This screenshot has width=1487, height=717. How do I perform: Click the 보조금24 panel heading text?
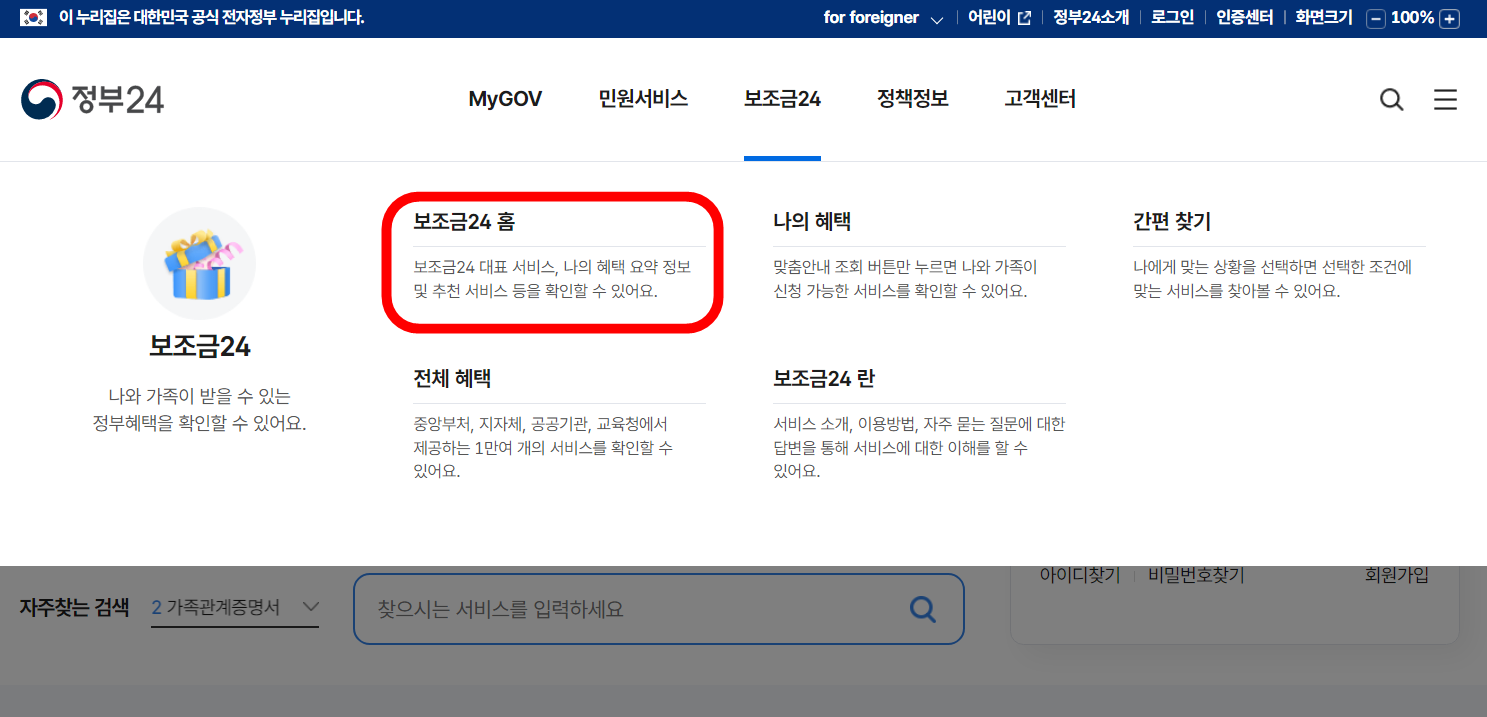pyautogui.click(x=200, y=346)
